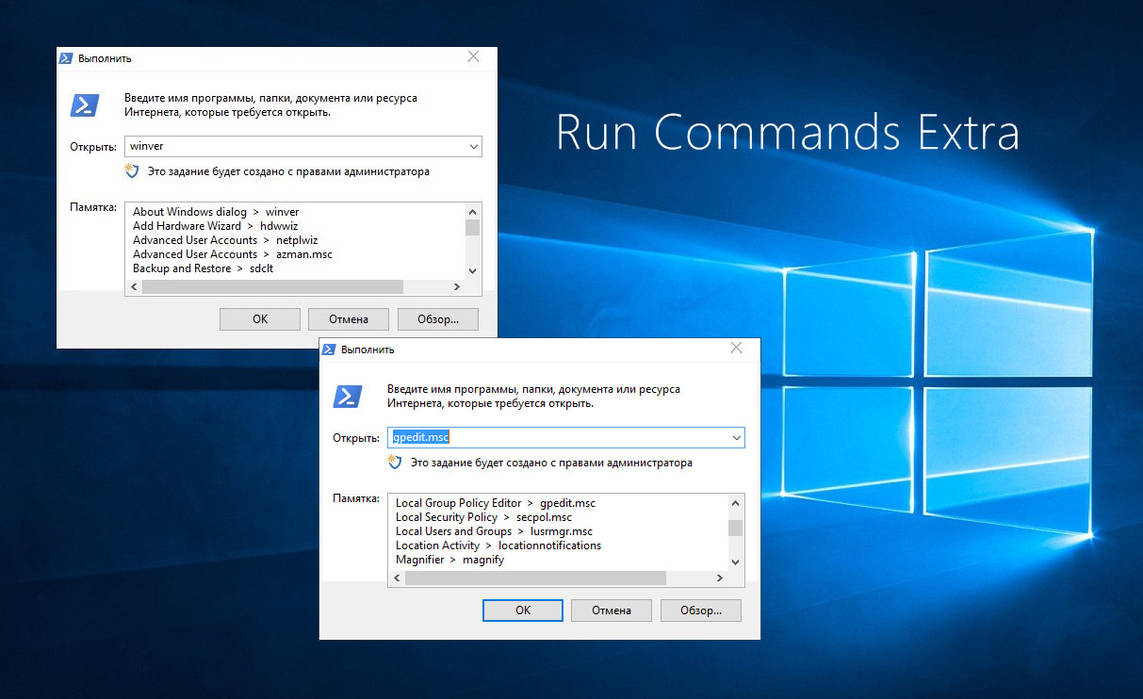Click the UAC shield icon next to the administrator notice under winver
The height and width of the screenshot is (699, 1143).
(x=131, y=171)
